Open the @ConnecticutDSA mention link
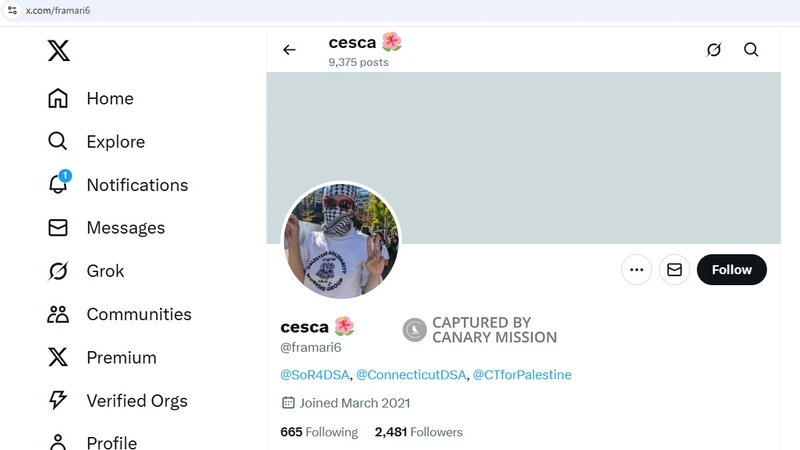800x450 pixels. pos(410,375)
